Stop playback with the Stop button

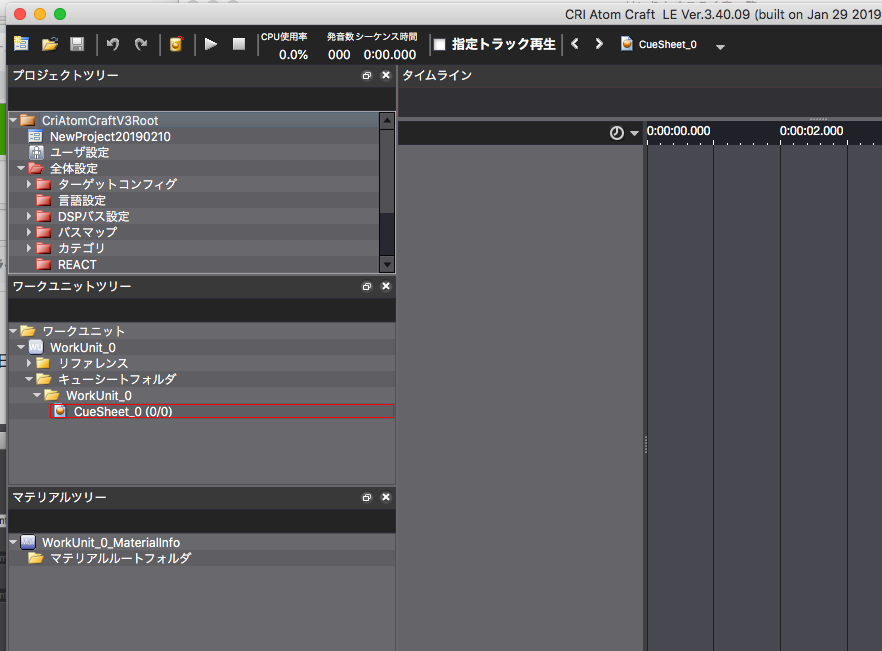click(239, 44)
